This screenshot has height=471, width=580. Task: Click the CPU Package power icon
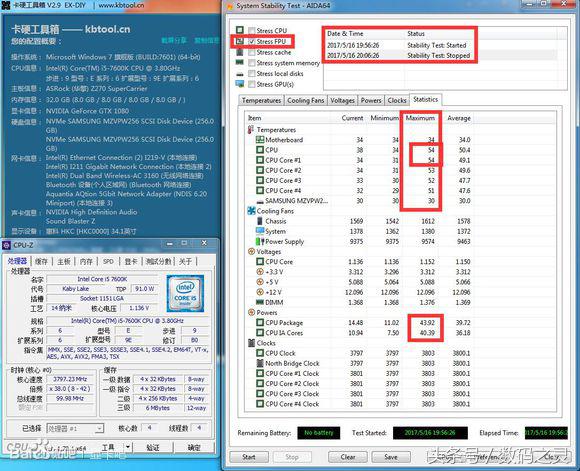pos(260,323)
